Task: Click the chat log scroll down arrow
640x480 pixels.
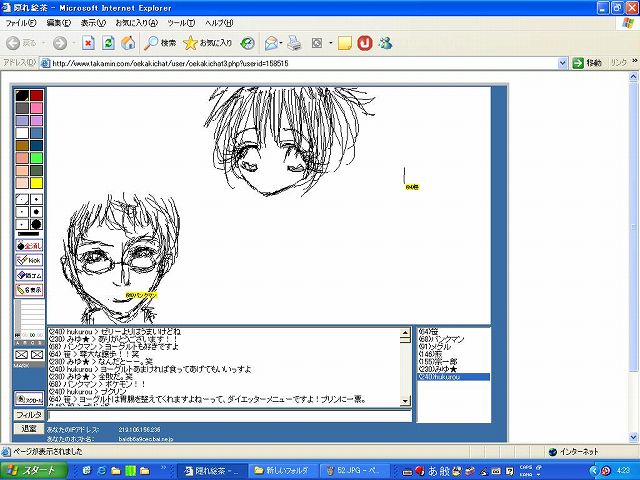Action: click(x=405, y=401)
